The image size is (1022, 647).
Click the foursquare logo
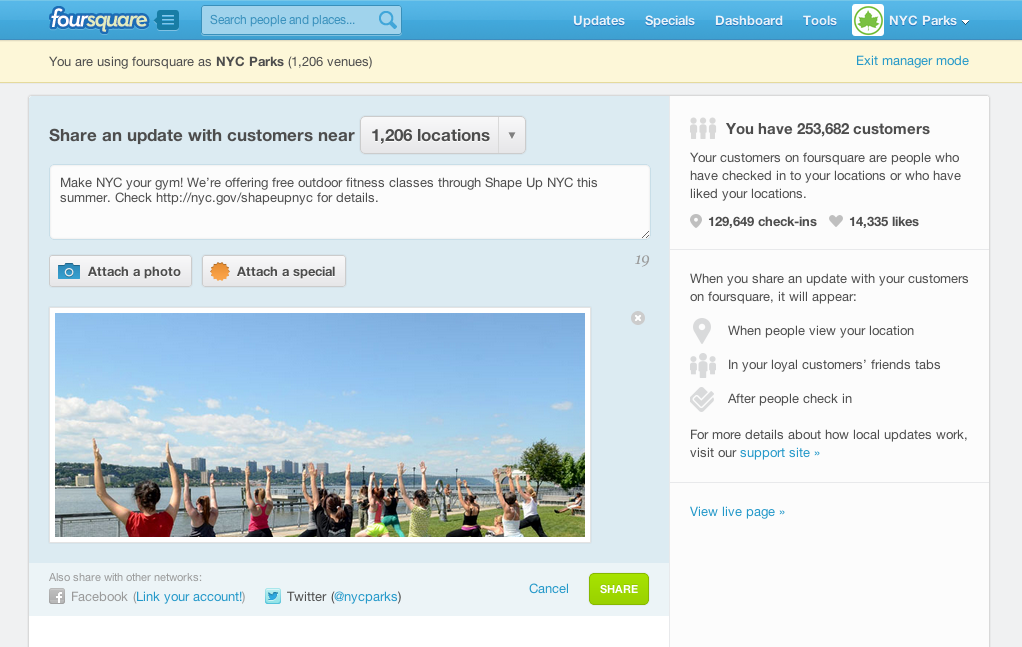coord(98,20)
